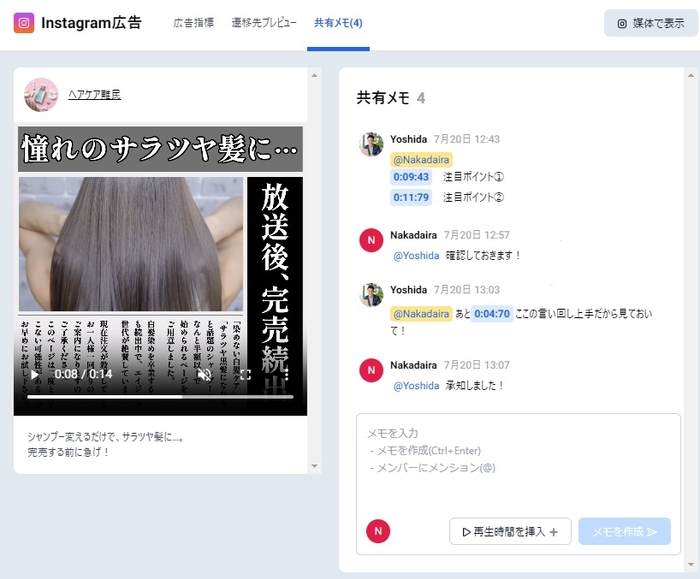Click the メモを作成 submit button

click(x=624, y=531)
